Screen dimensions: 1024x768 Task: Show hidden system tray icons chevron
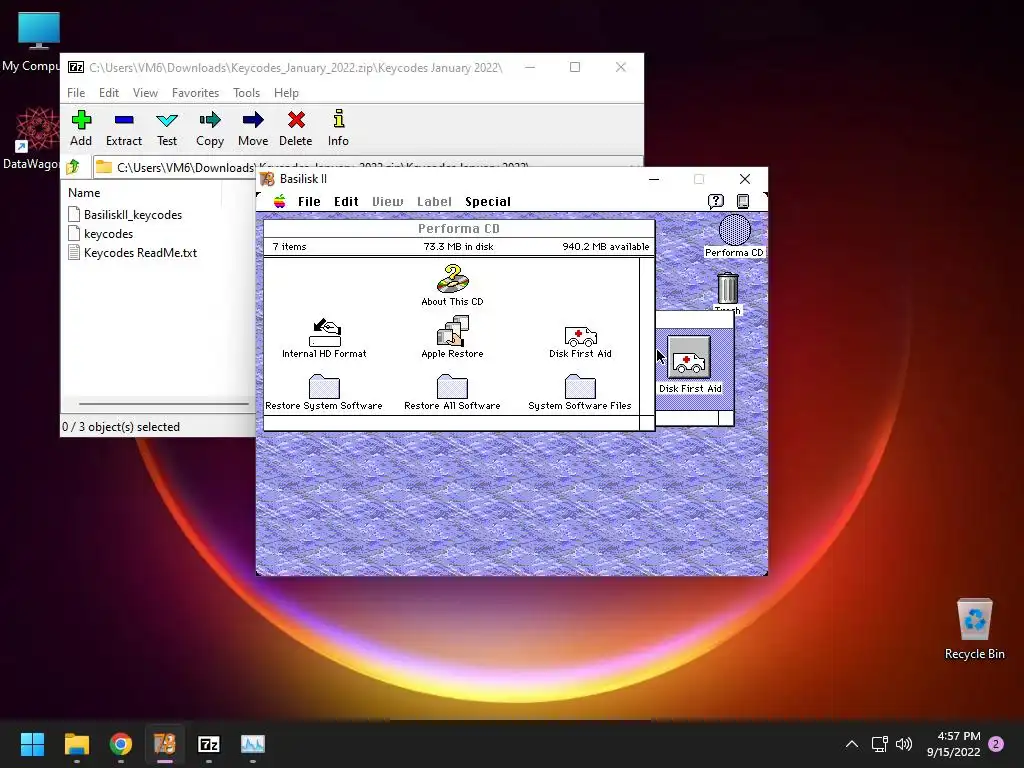click(x=852, y=744)
